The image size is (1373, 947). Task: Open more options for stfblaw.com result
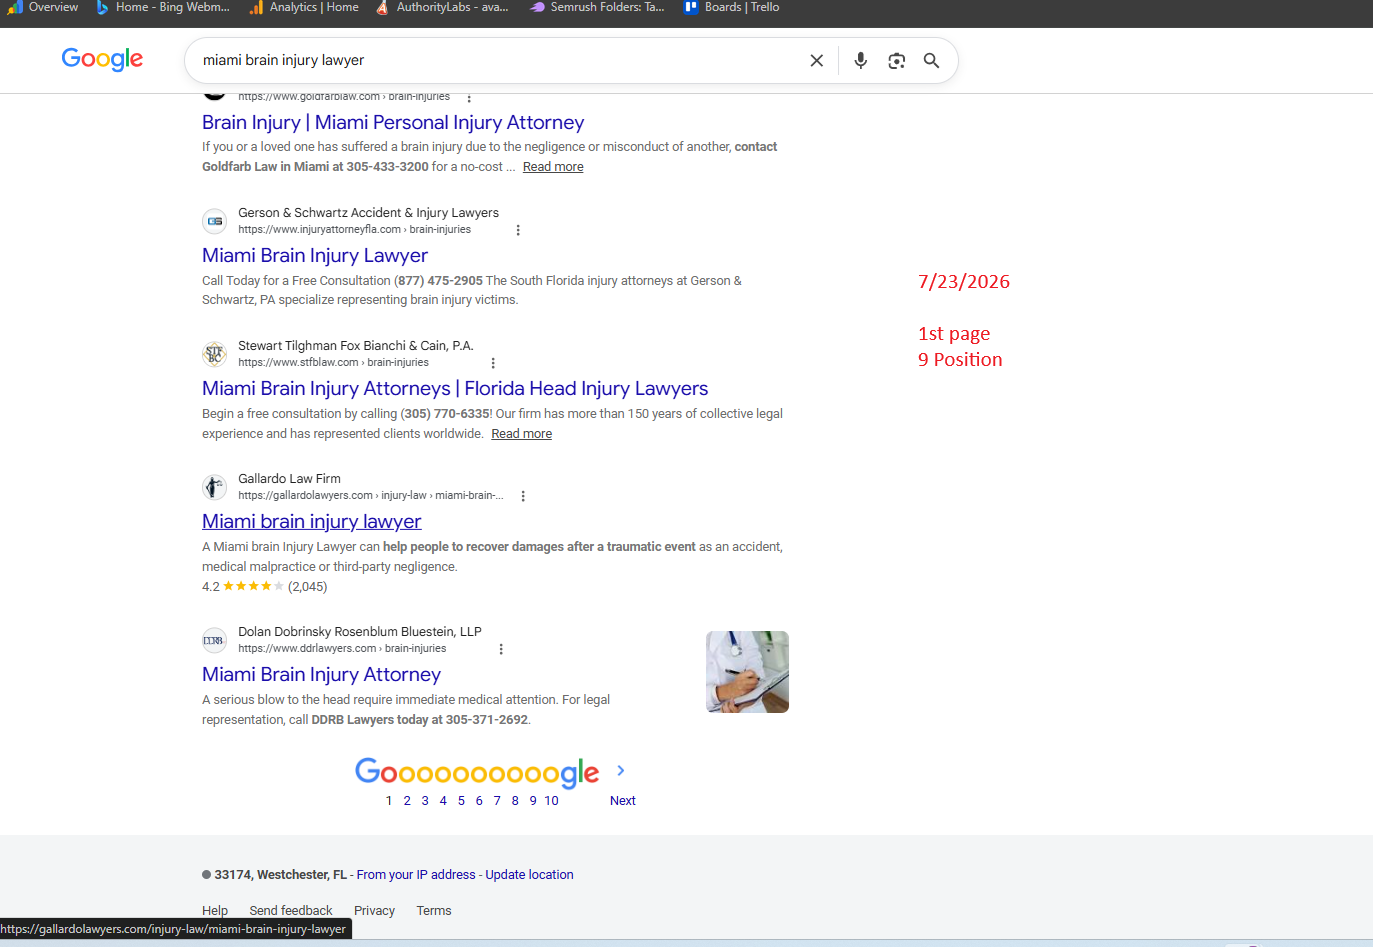click(493, 363)
